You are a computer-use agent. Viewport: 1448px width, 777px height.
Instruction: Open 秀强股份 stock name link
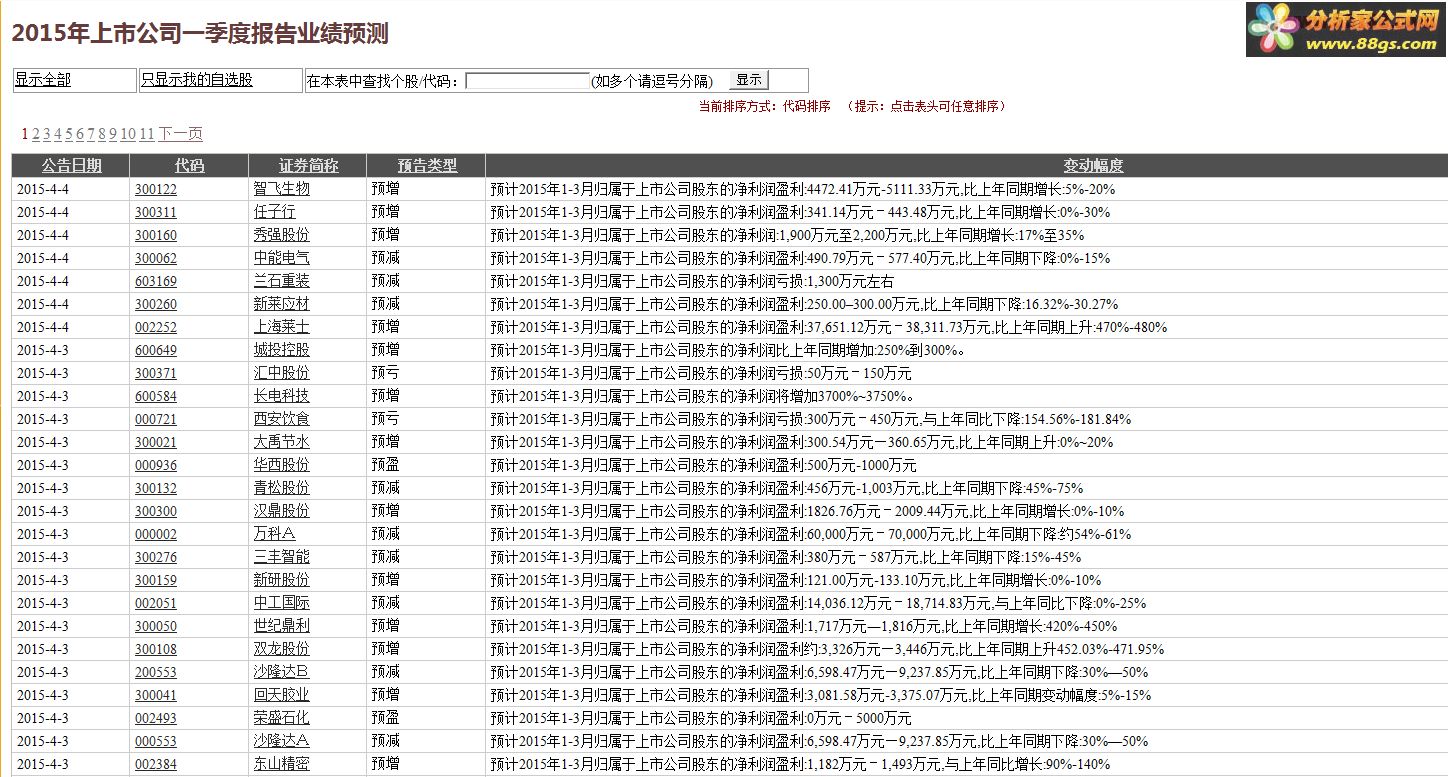point(282,235)
